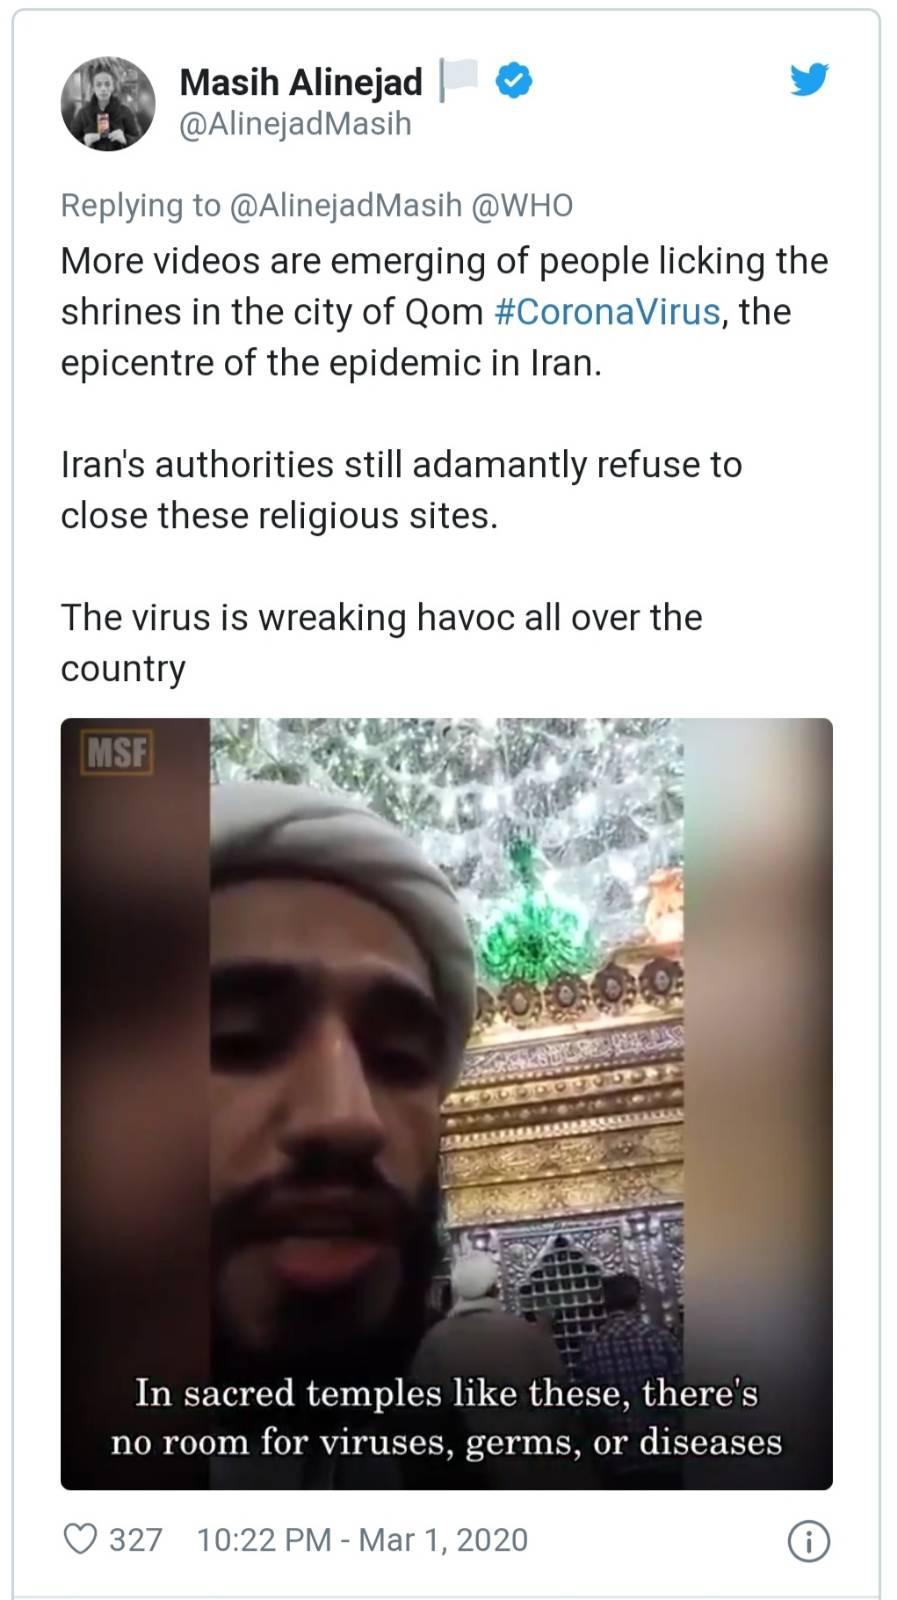Viewport: 897px width, 1600px height.
Task: Open the #CoronaVirus hashtag
Action: (608, 311)
